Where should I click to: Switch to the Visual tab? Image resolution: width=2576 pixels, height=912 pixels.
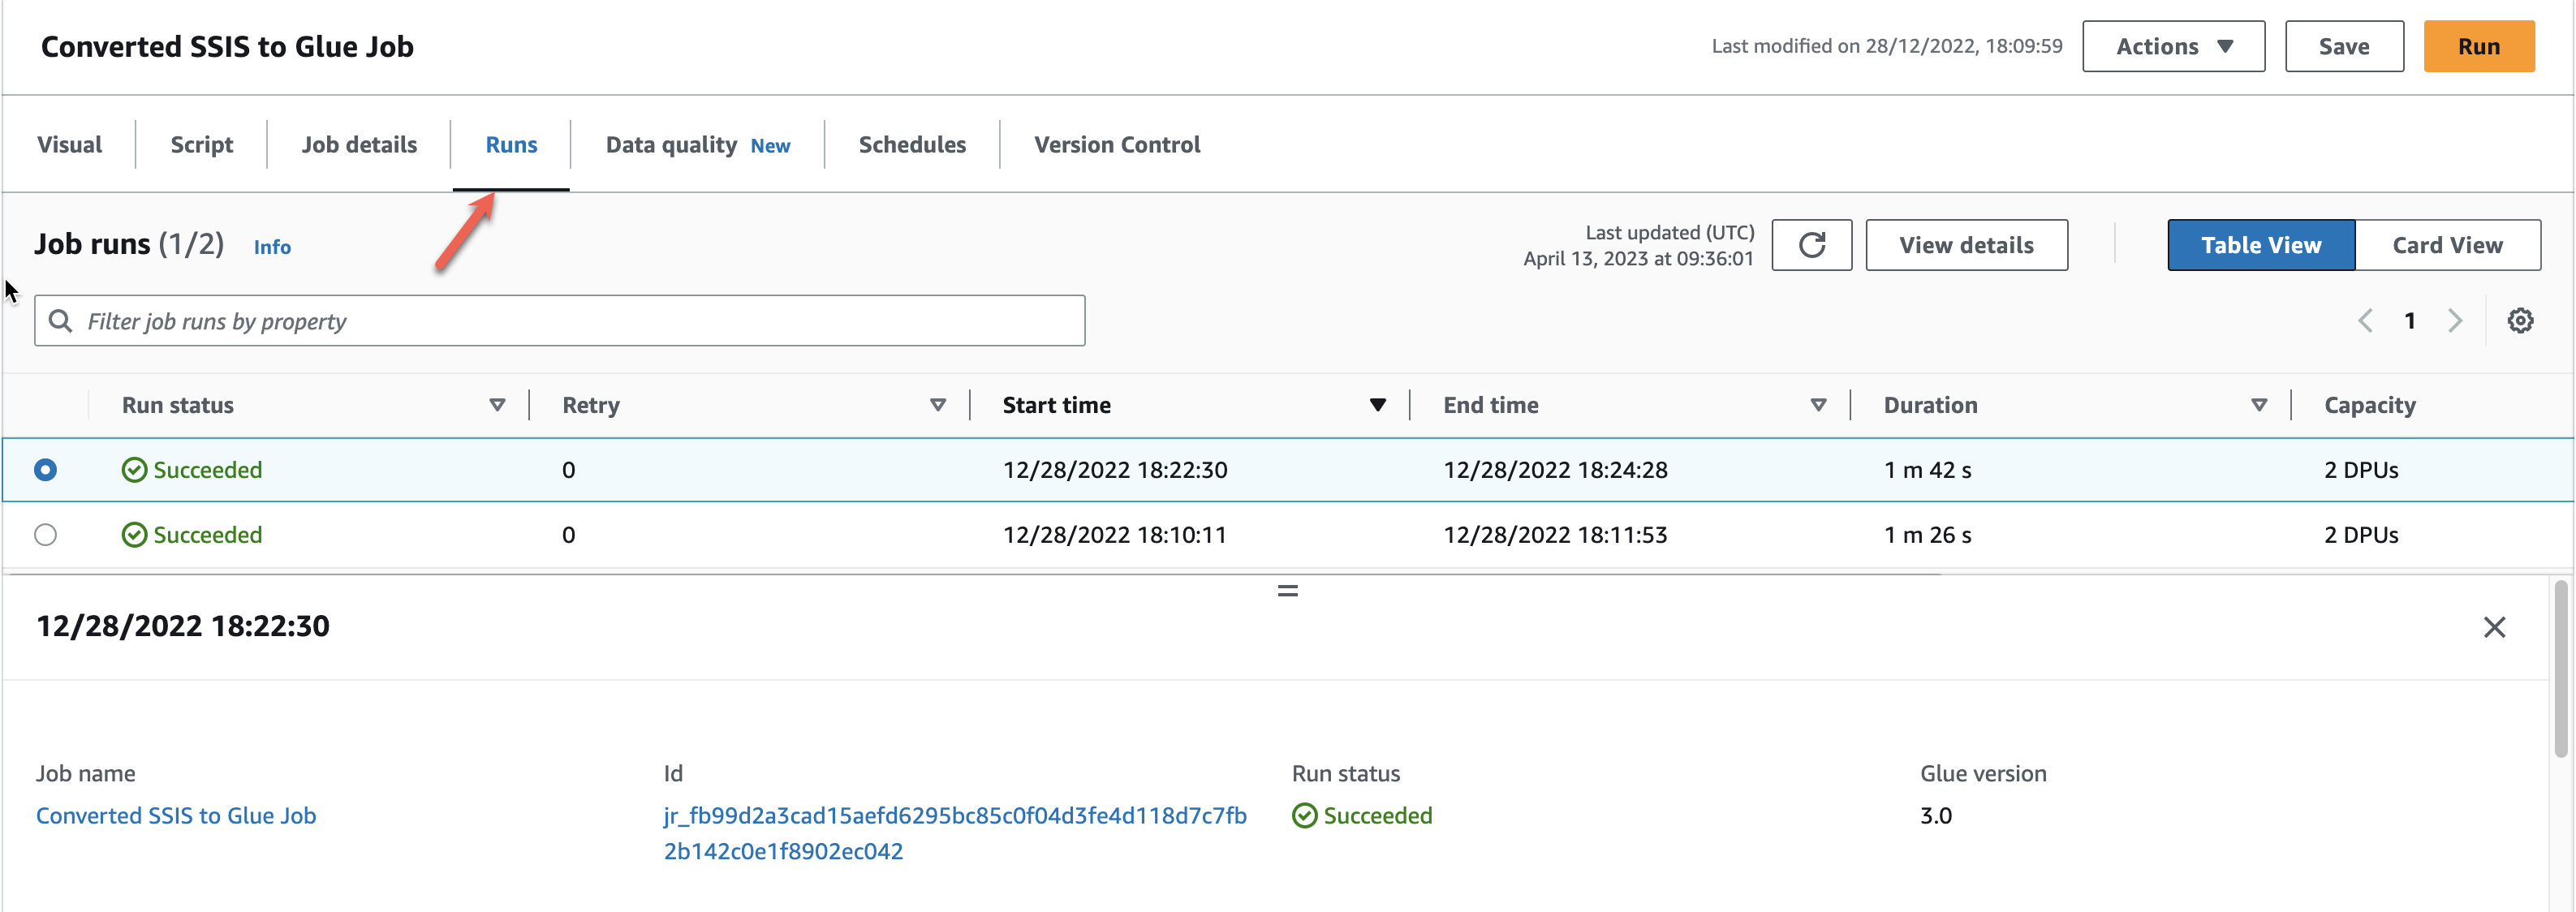click(x=69, y=145)
